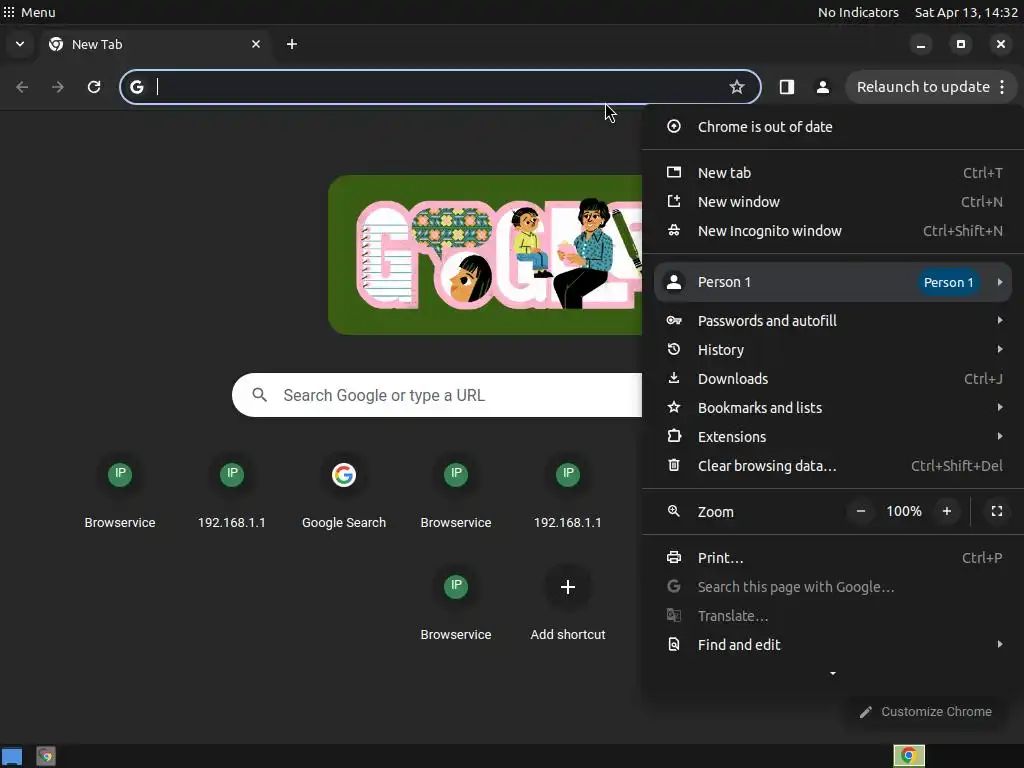Click the key icon beside Passwords

[x=674, y=320]
